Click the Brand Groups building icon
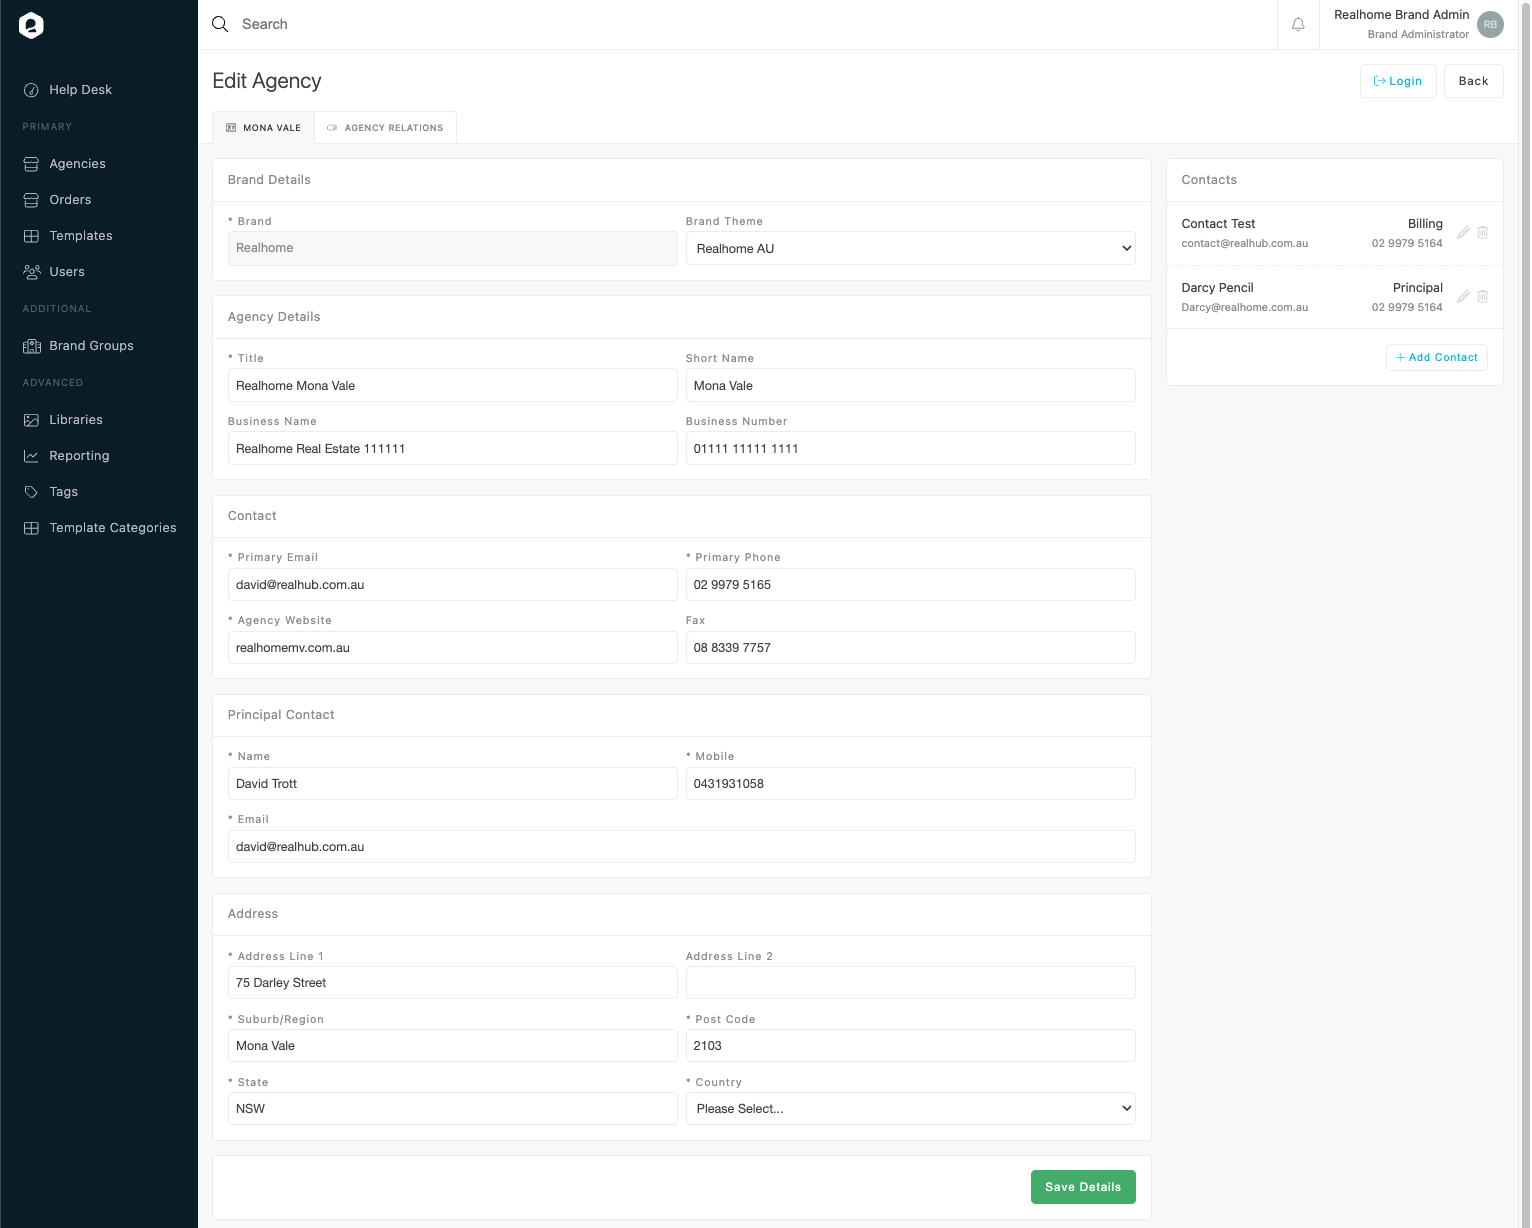Screen dimensions: 1532x1228 [31, 346]
